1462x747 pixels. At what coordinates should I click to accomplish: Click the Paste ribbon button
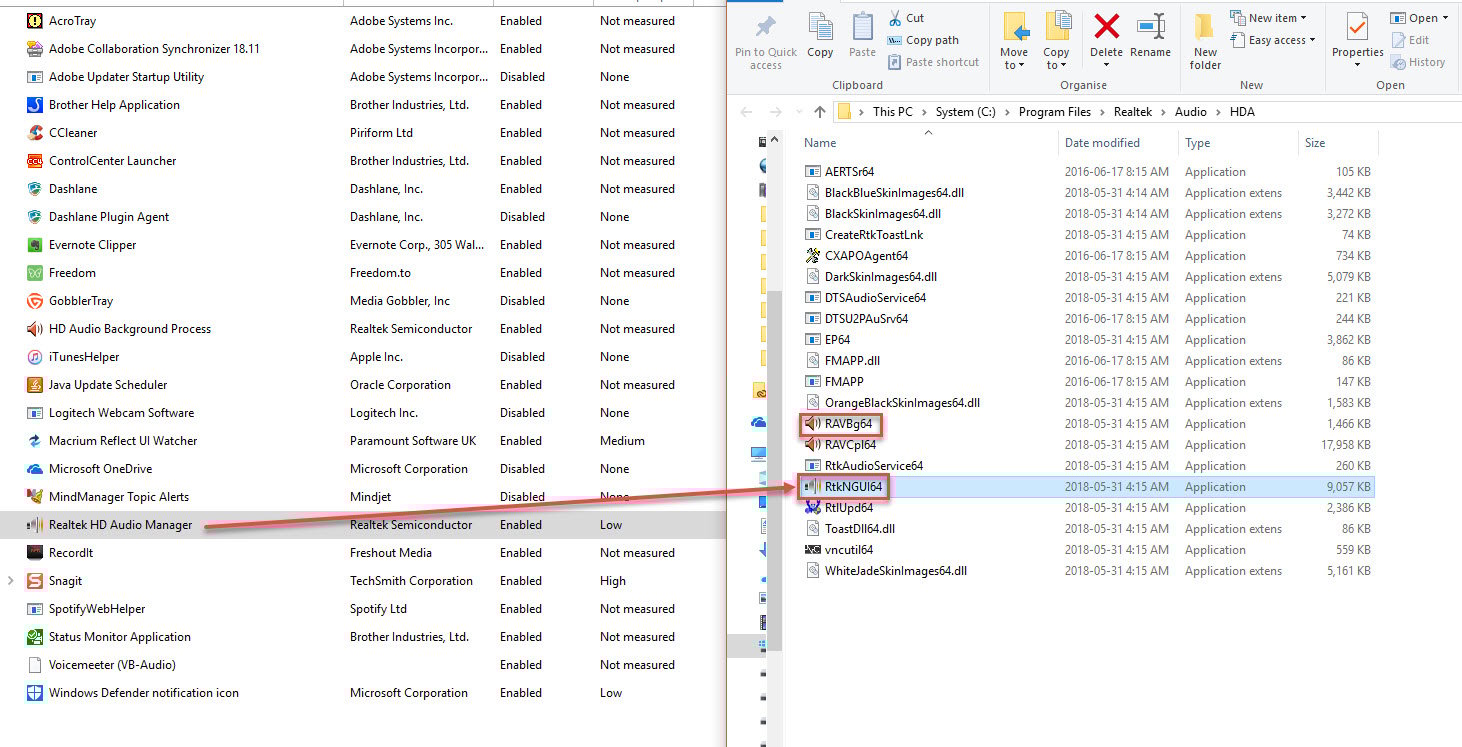[x=862, y=36]
